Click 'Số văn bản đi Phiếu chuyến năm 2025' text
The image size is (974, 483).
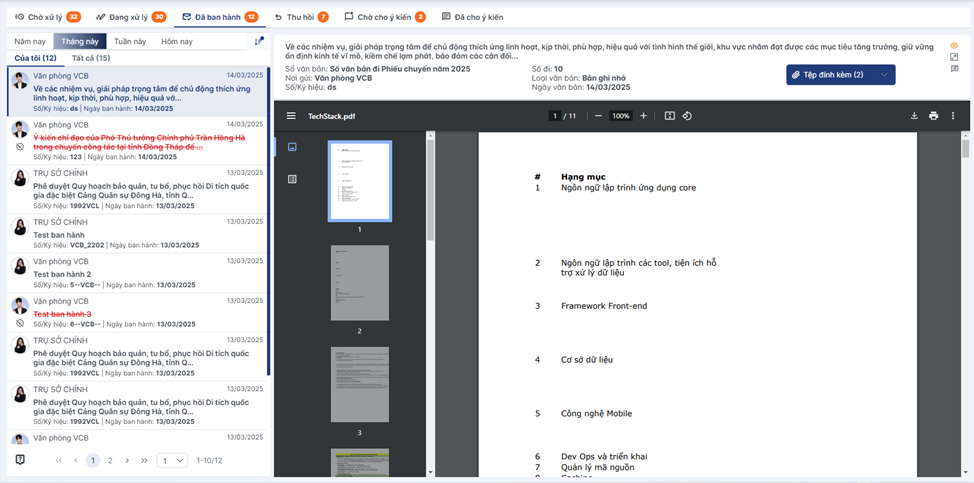click(x=400, y=68)
